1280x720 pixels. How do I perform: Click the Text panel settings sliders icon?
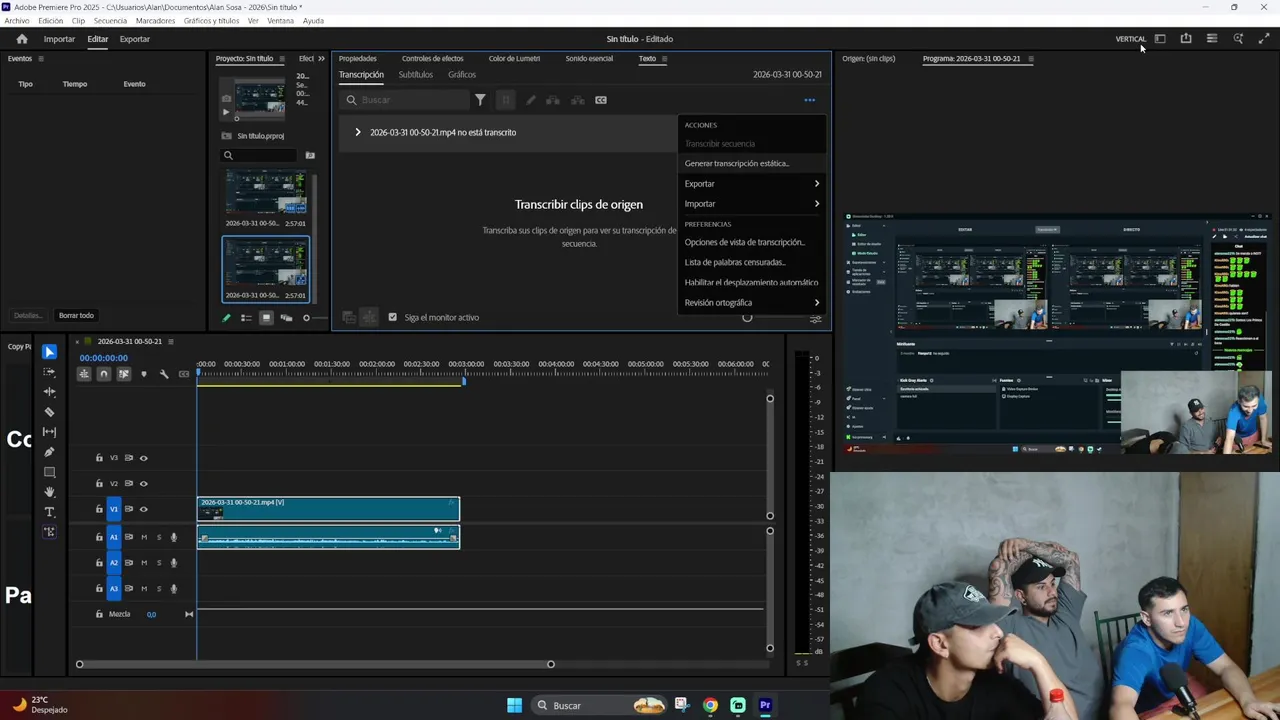816,319
